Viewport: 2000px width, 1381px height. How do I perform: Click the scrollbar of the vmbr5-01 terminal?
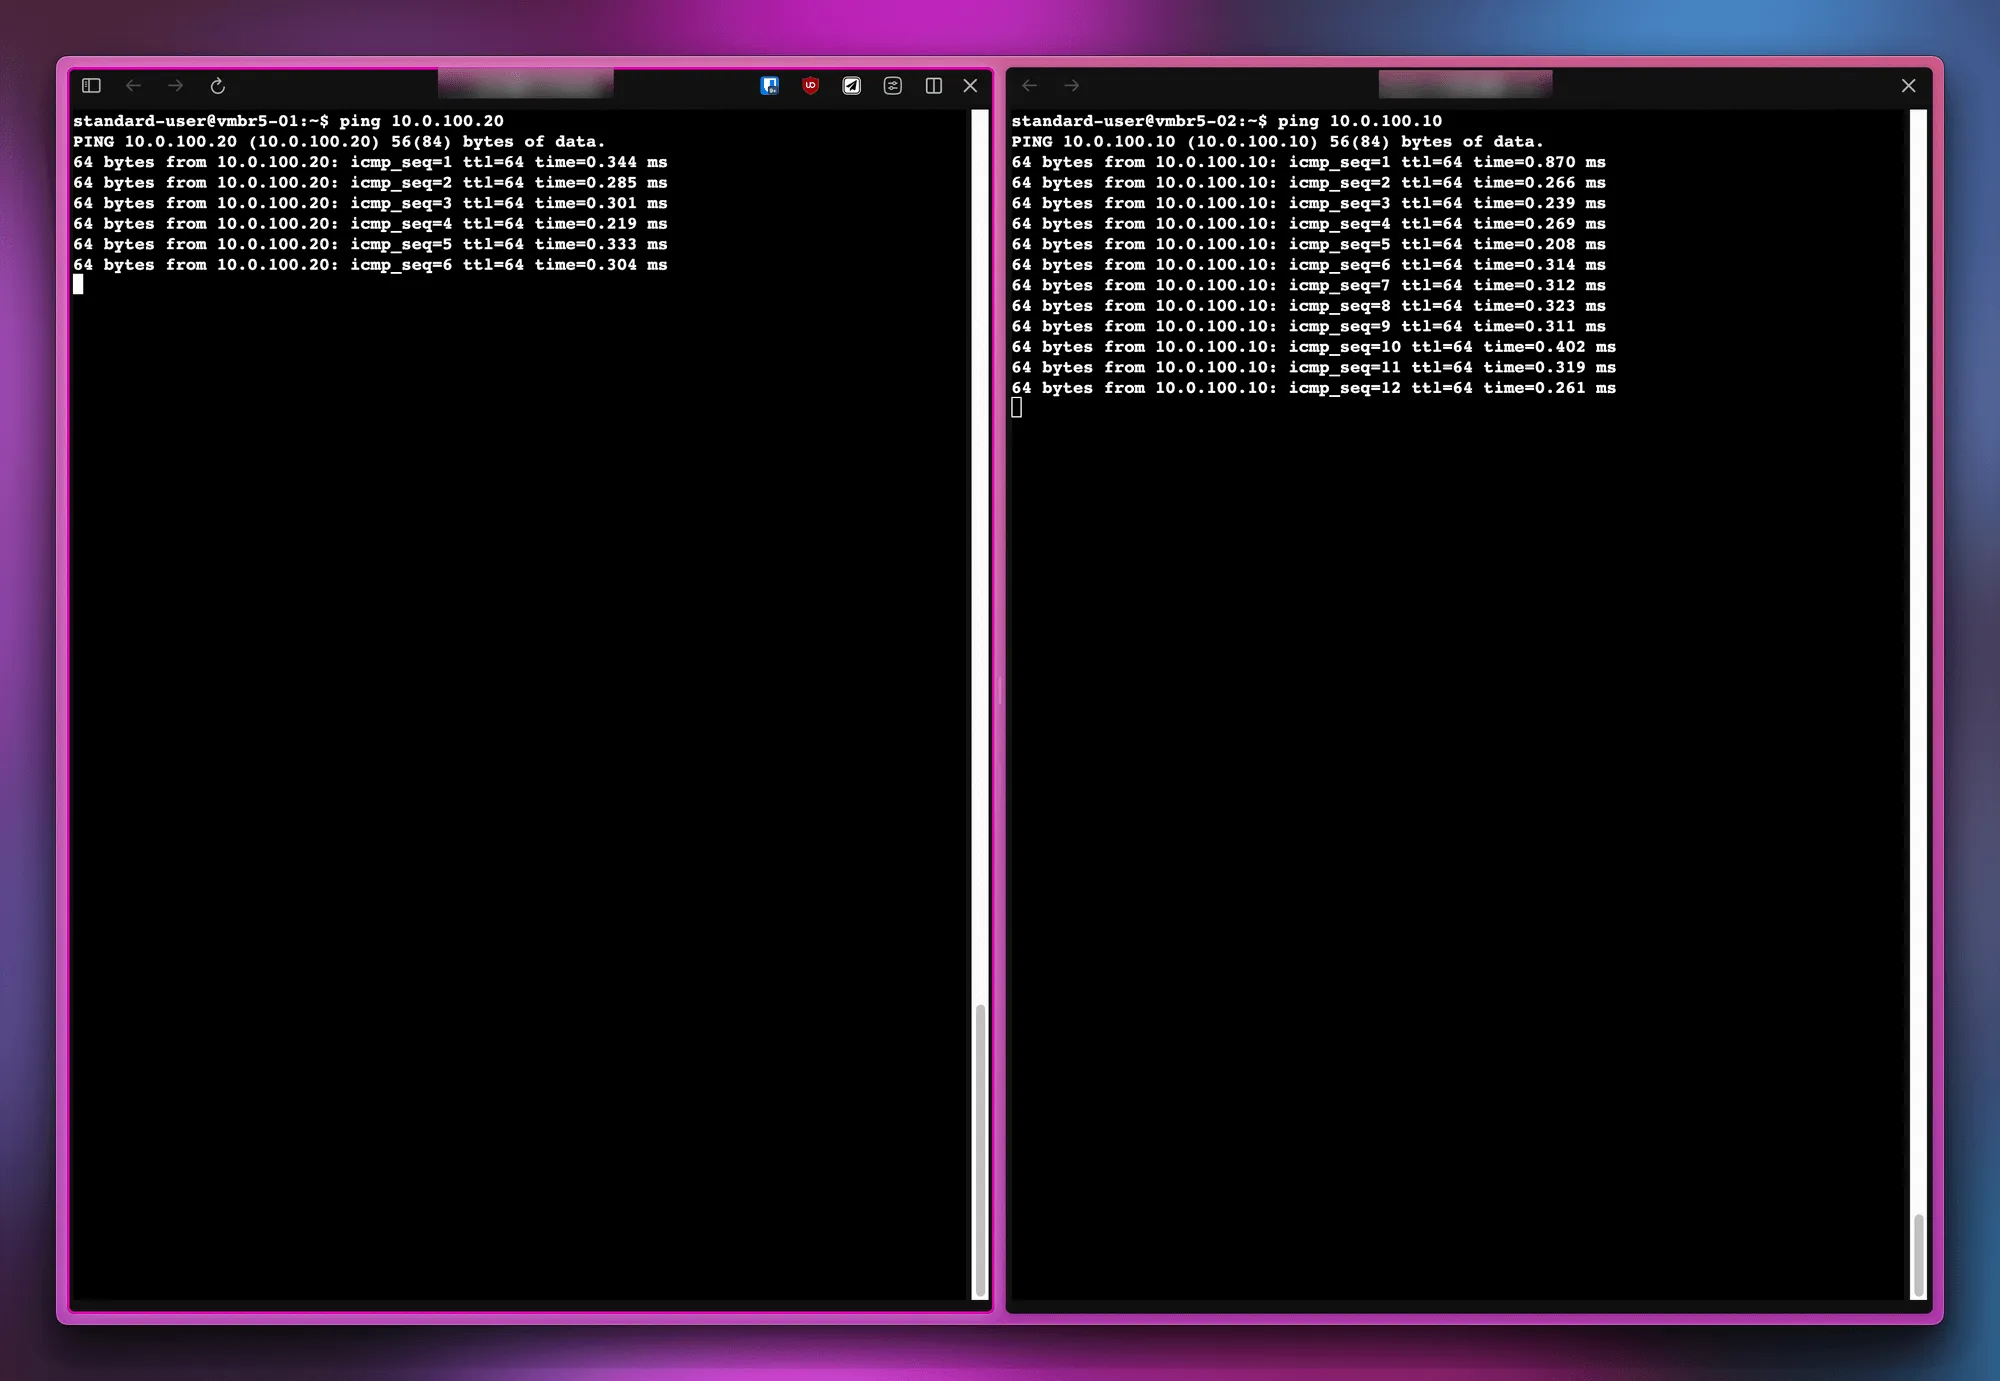click(978, 1150)
